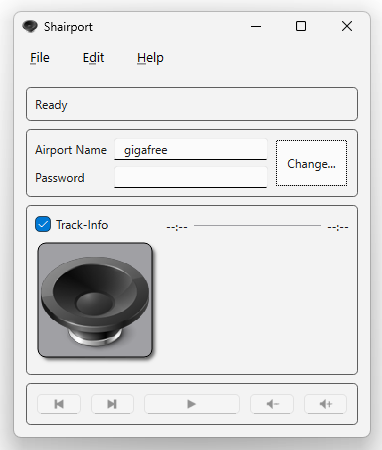Click the large speaker album art image
This screenshot has height=450, width=382.
(95, 300)
